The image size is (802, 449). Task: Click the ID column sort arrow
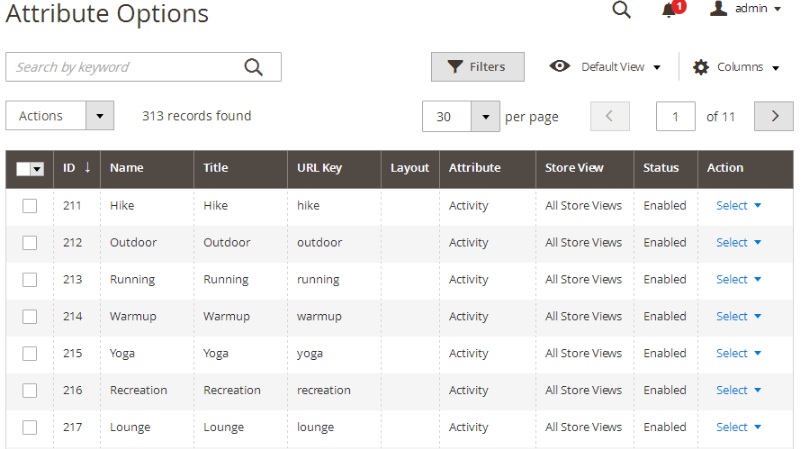(x=87, y=167)
